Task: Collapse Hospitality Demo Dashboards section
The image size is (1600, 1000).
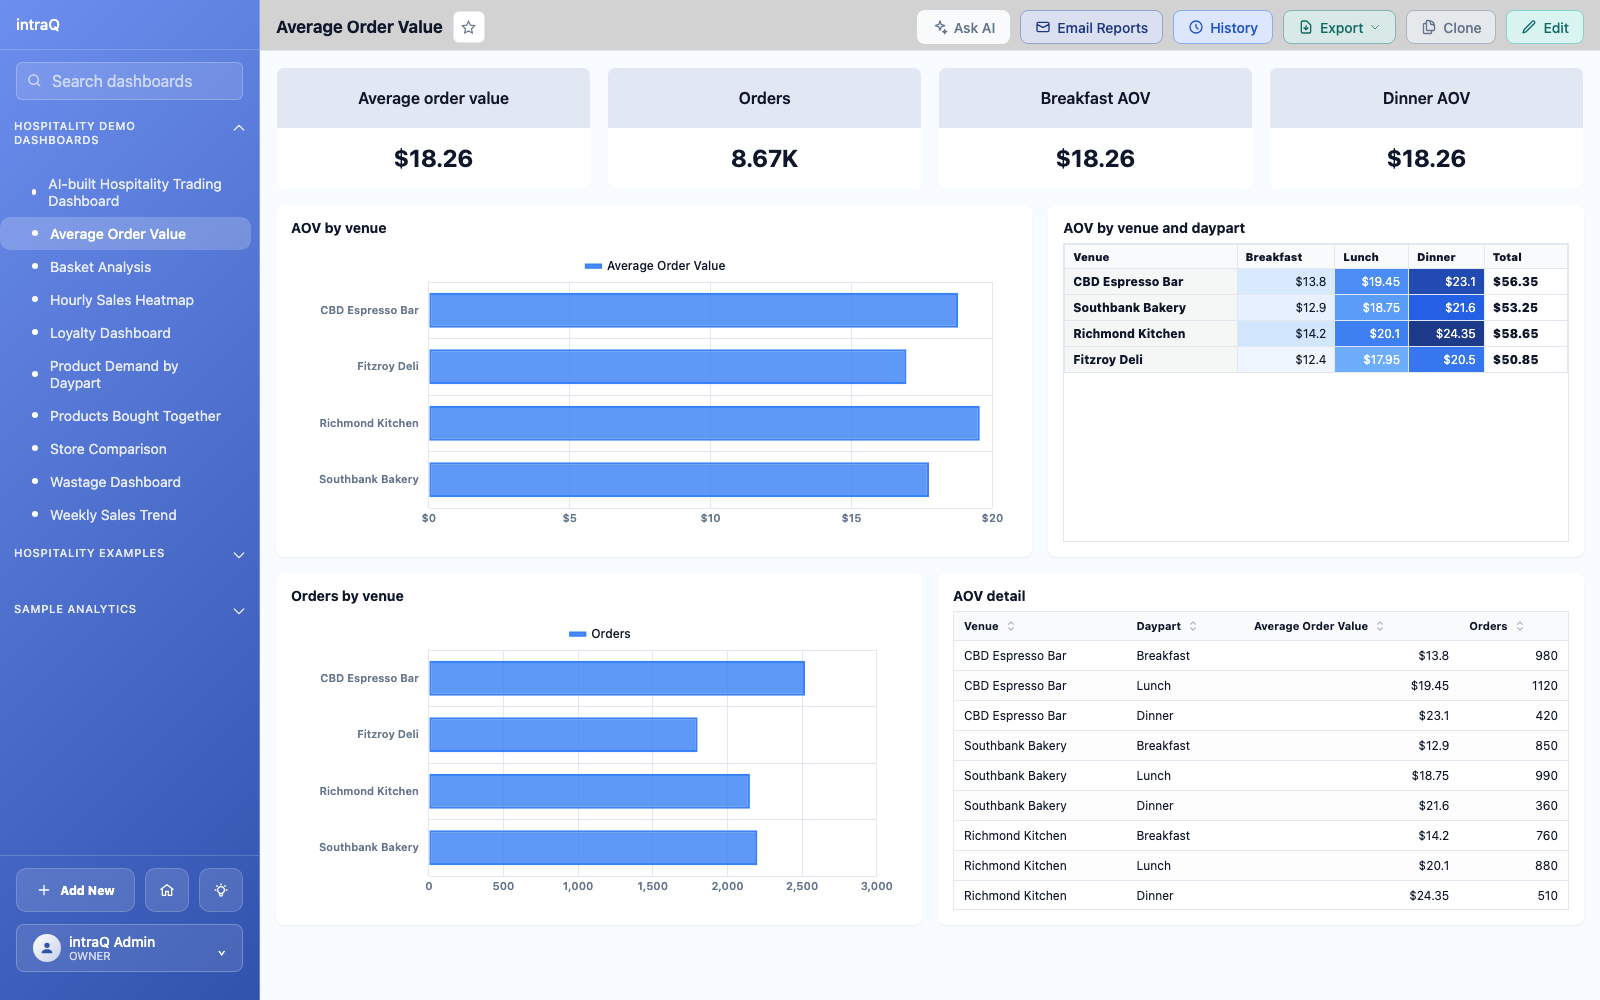Action: pos(238,128)
